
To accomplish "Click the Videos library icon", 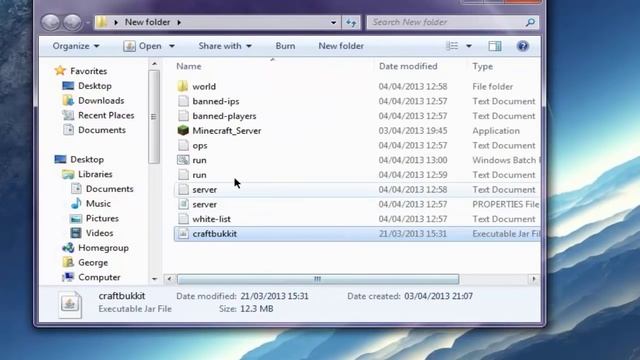I will pos(76,233).
